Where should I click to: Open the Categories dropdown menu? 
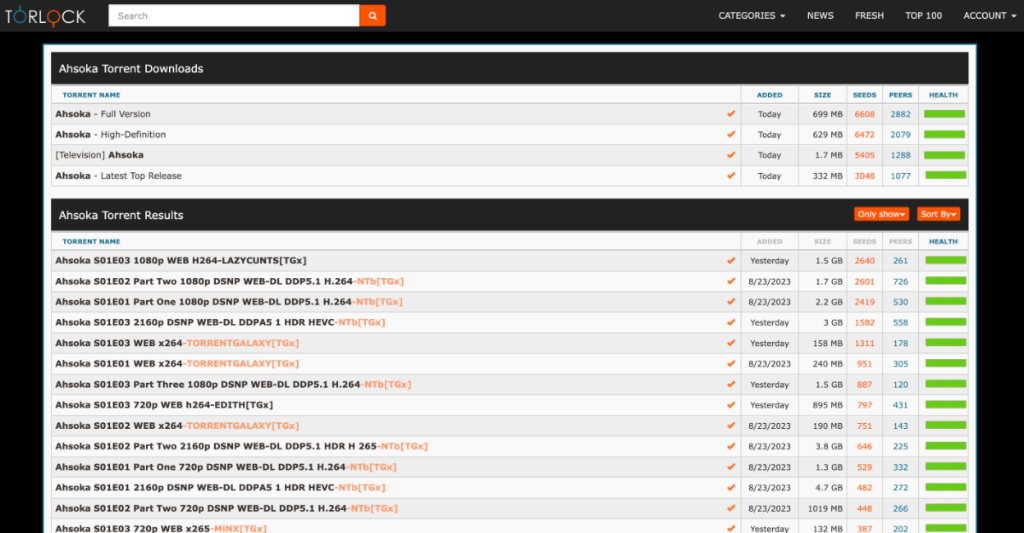752,16
